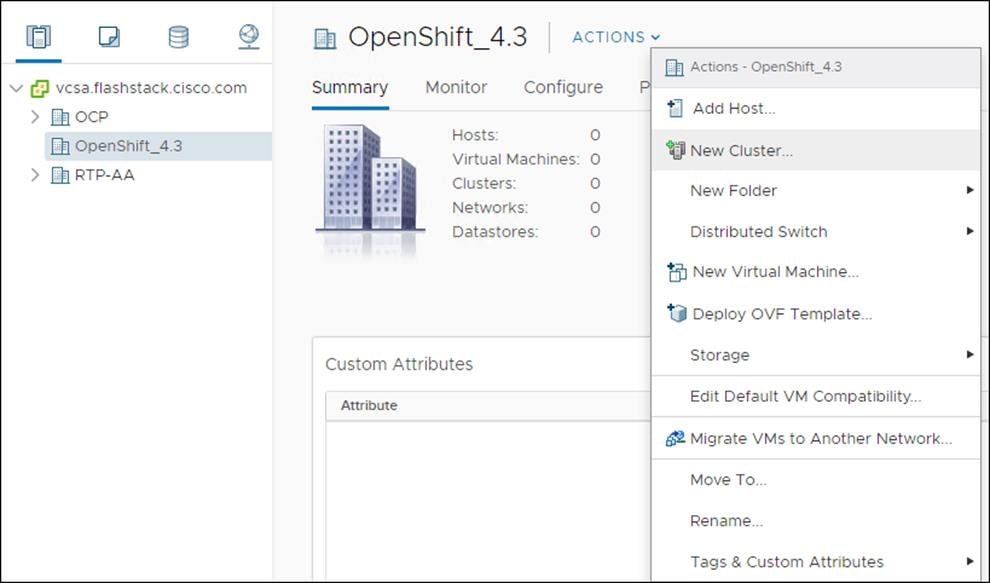990x583 pixels.
Task: Select OCP in the inventory tree
Action: (92, 117)
